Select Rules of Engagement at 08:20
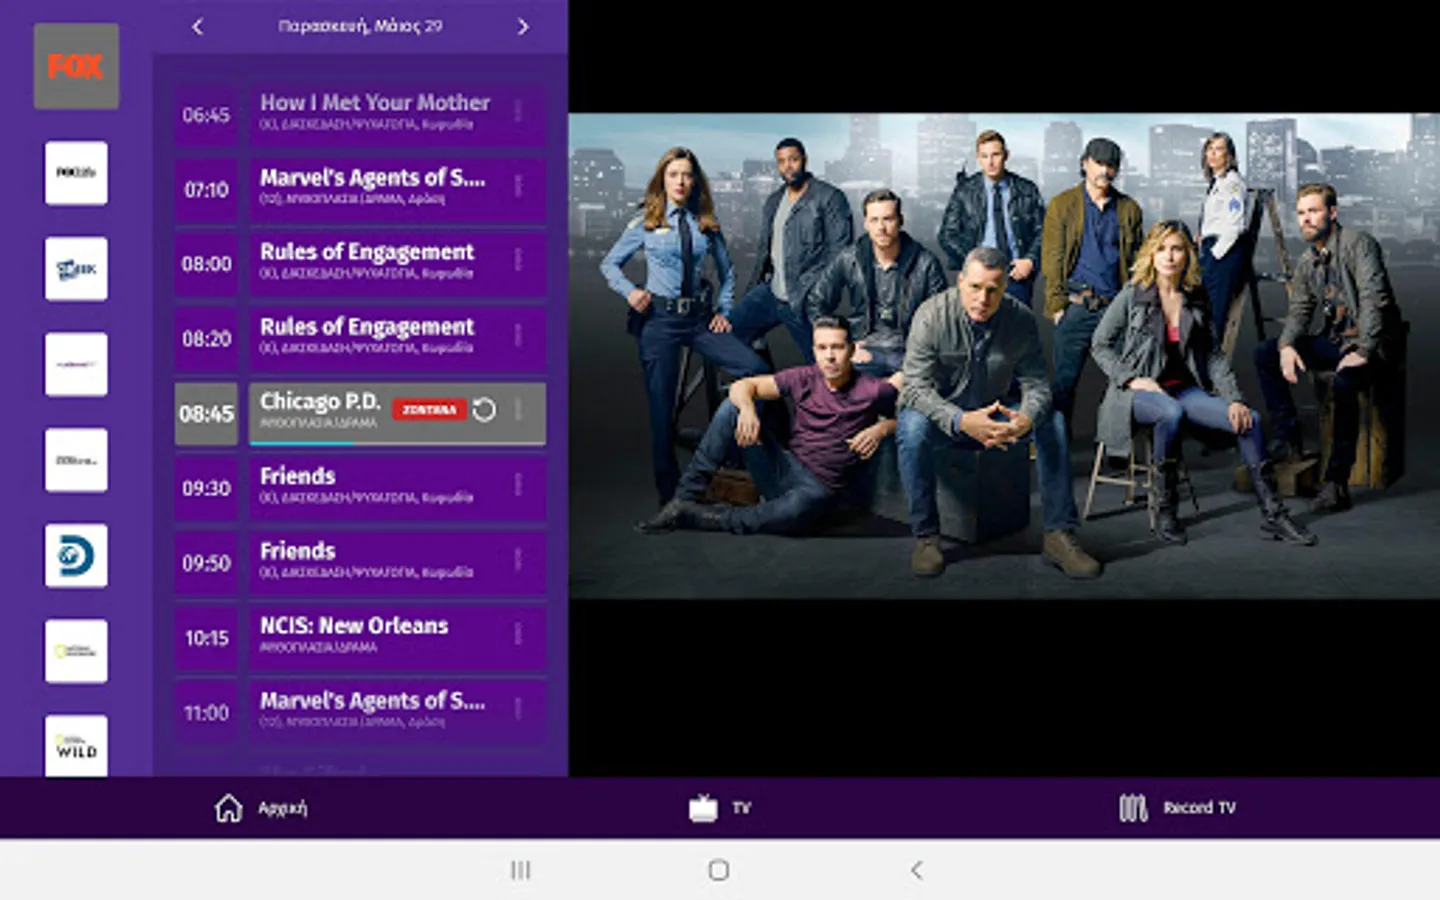This screenshot has height=900, width=1440. click(x=397, y=338)
